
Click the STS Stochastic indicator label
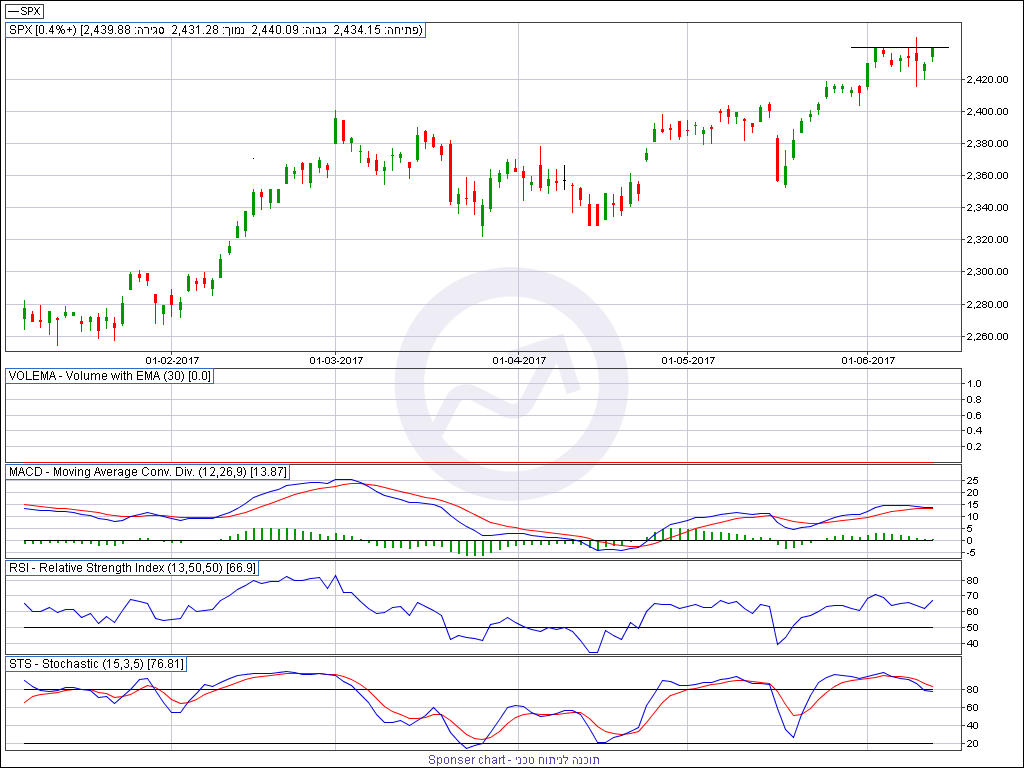[96, 664]
